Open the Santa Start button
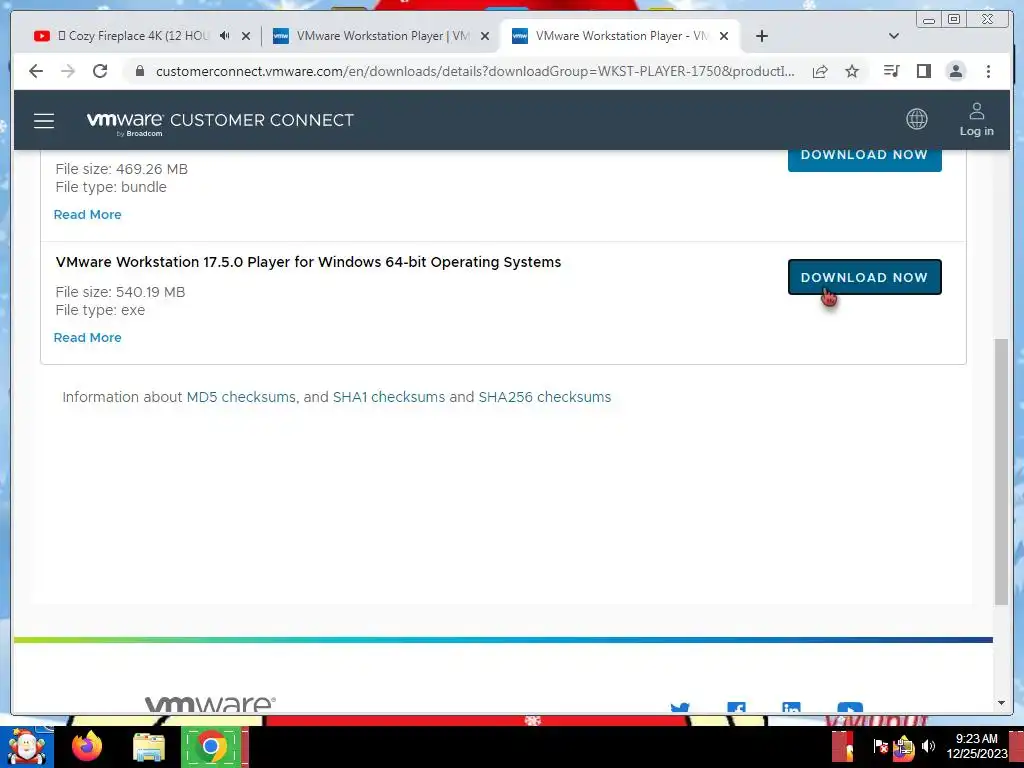The image size is (1024, 768). pos(27,747)
